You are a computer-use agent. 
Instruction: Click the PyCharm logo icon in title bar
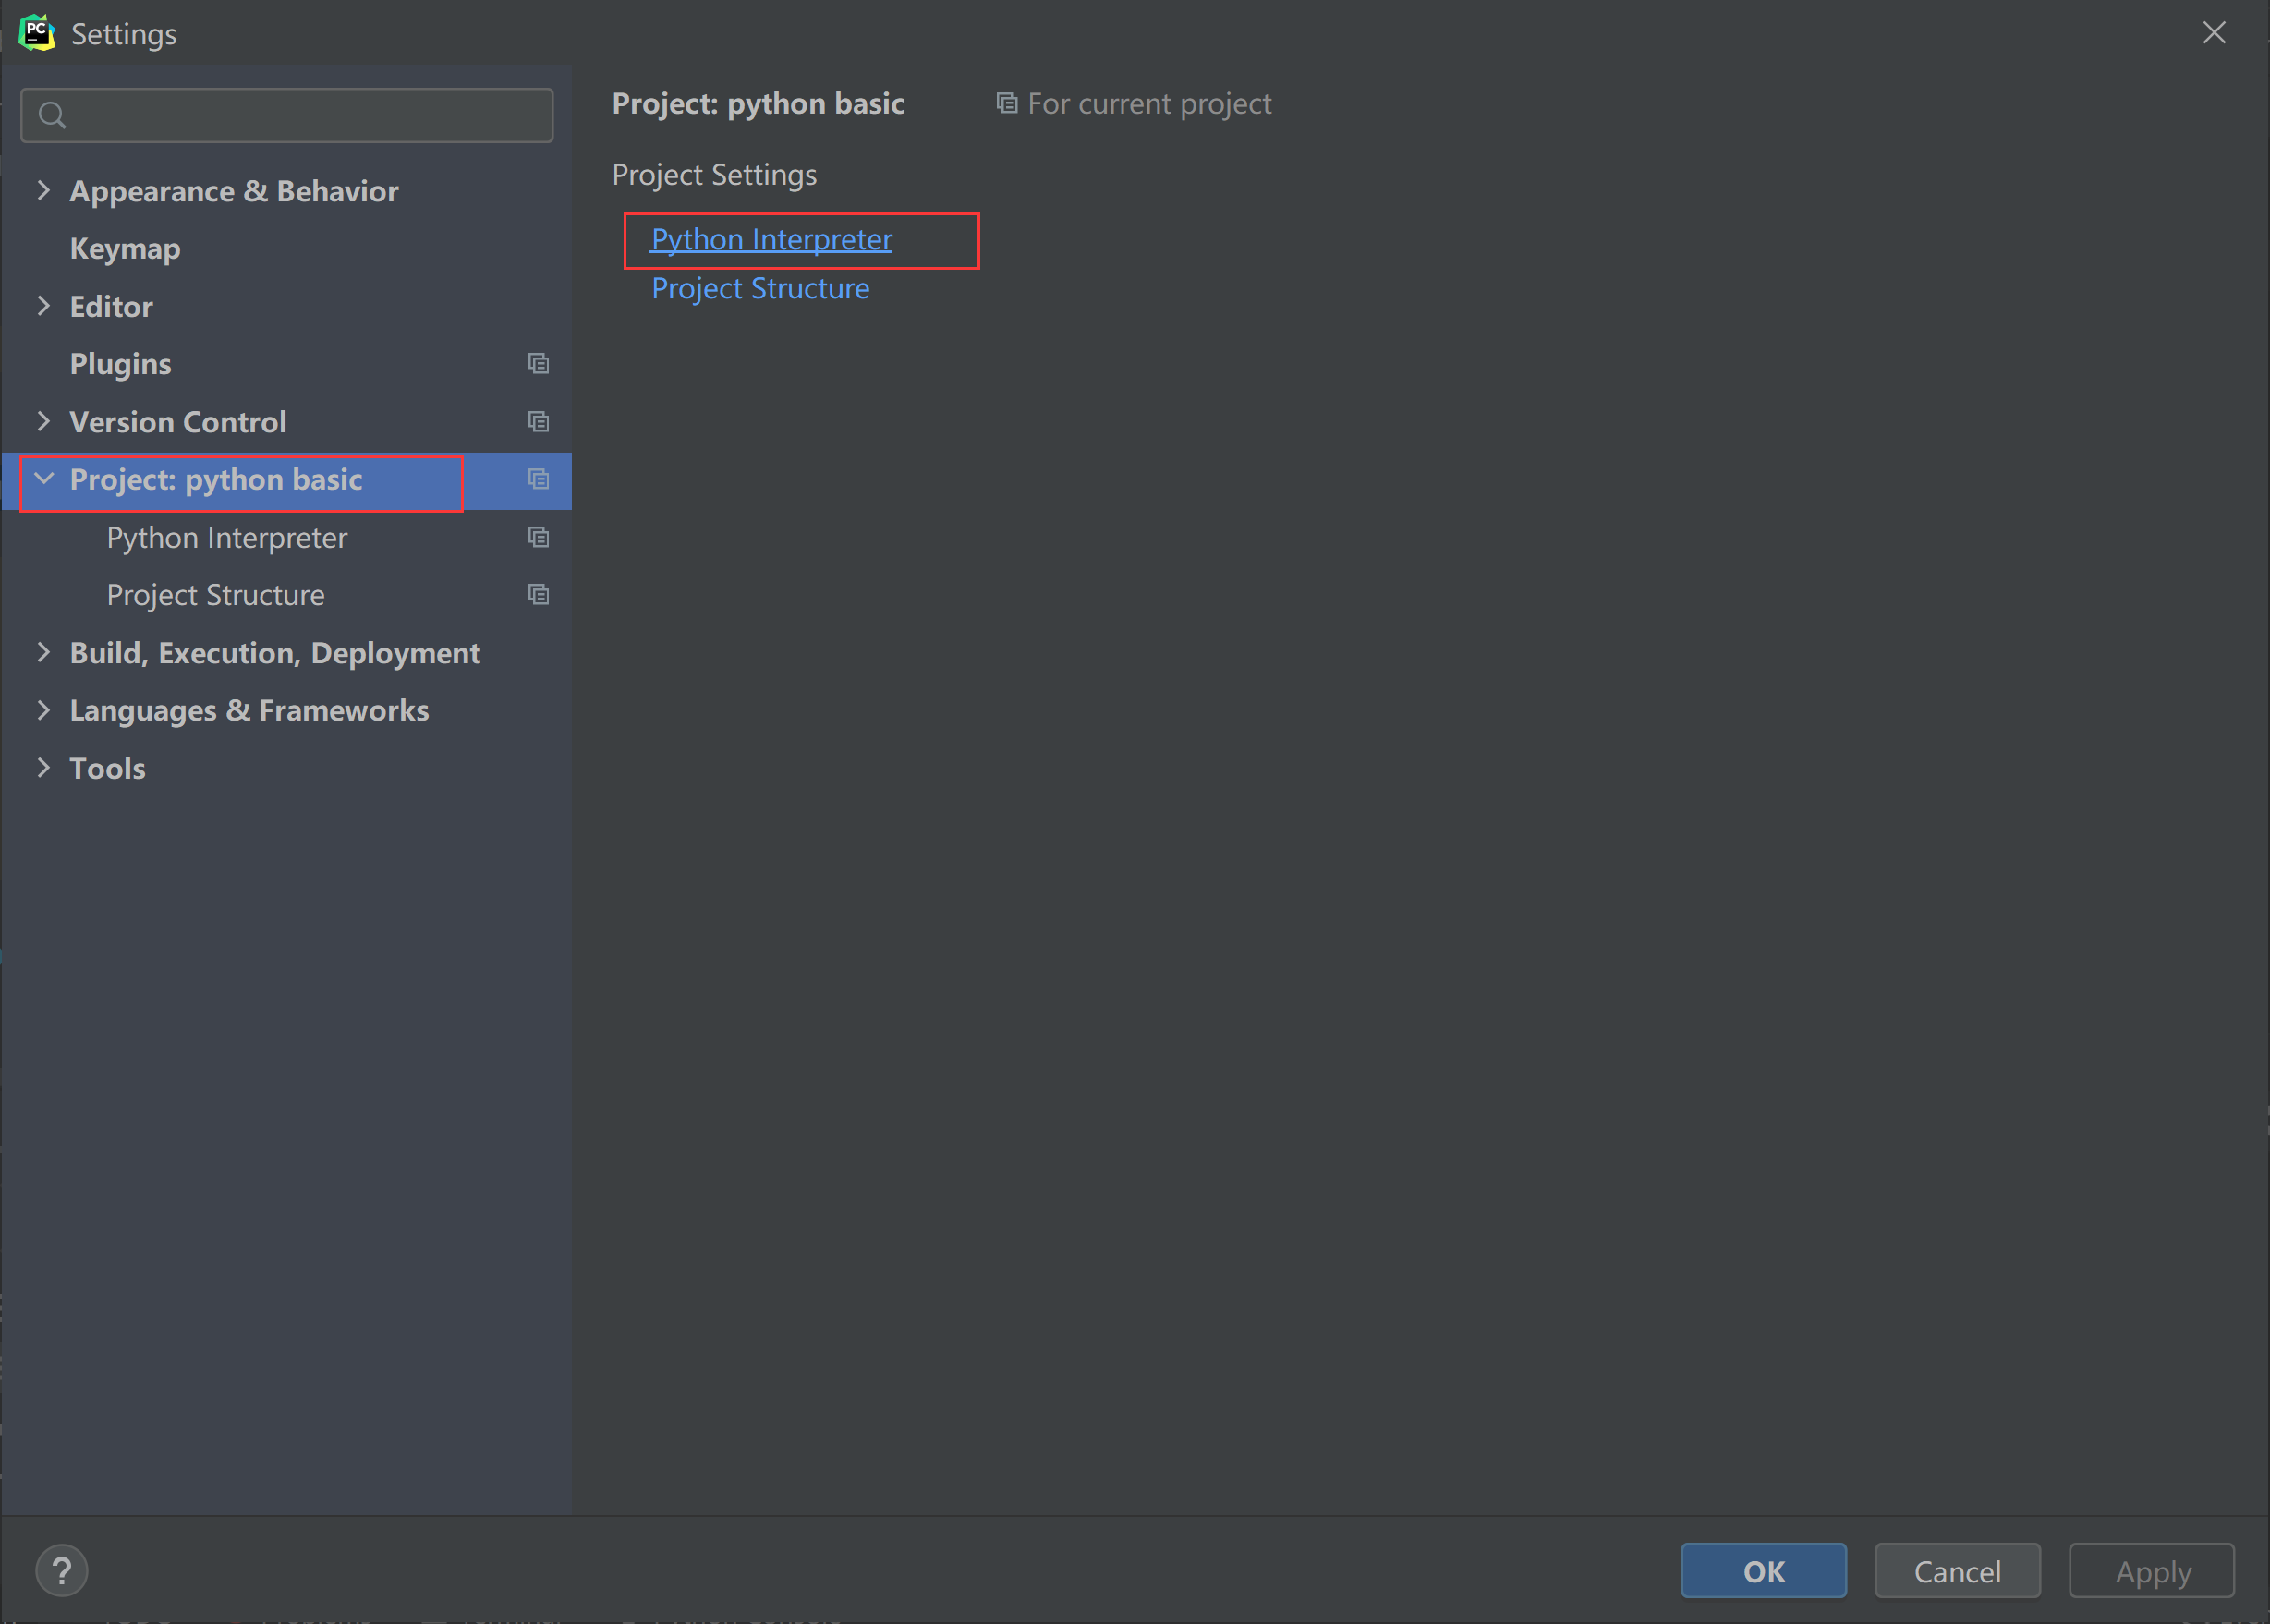point(37,33)
